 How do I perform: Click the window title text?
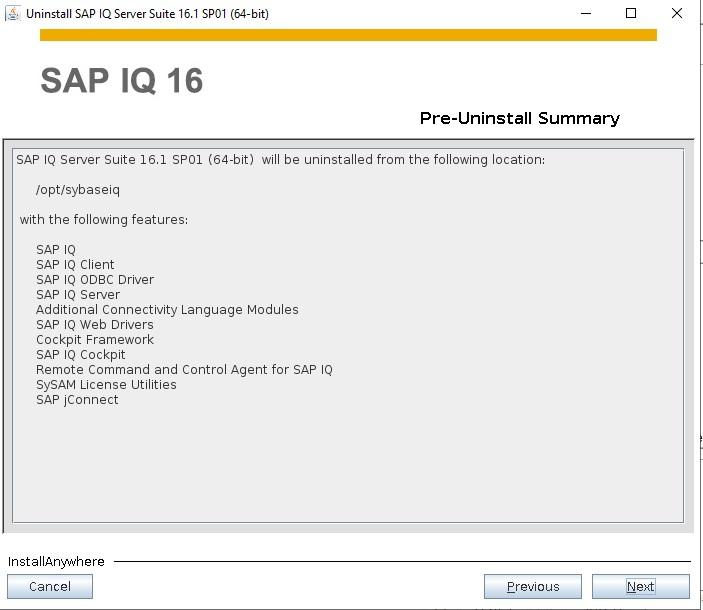[147, 13]
